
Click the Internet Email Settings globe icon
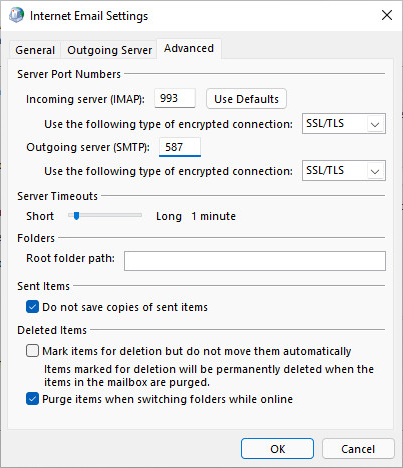pyautogui.click(x=16, y=15)
